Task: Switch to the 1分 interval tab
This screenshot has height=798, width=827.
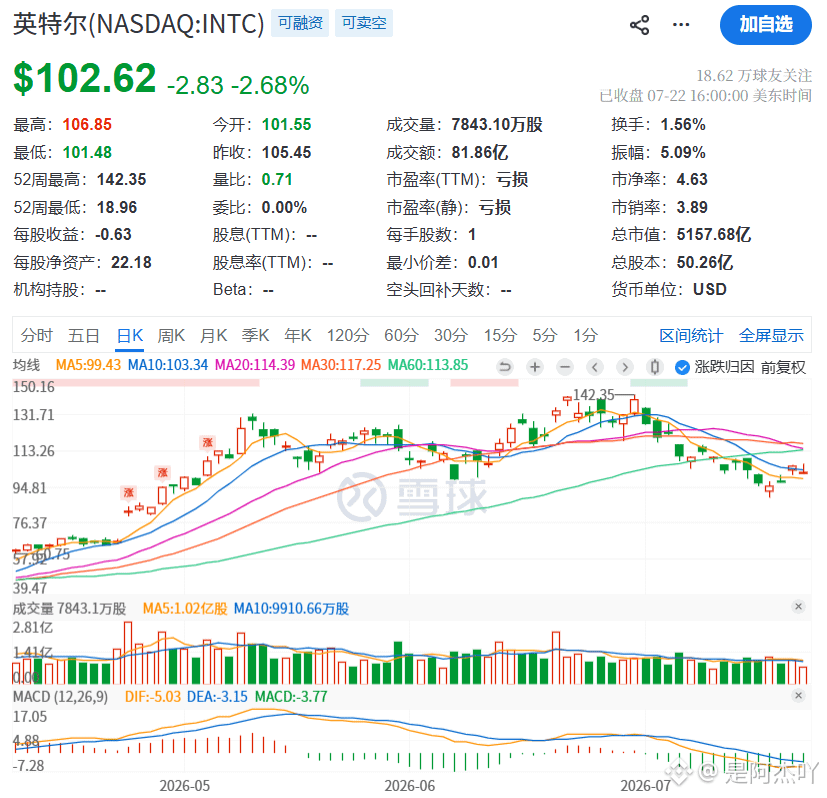Action: tap(585, 335)
